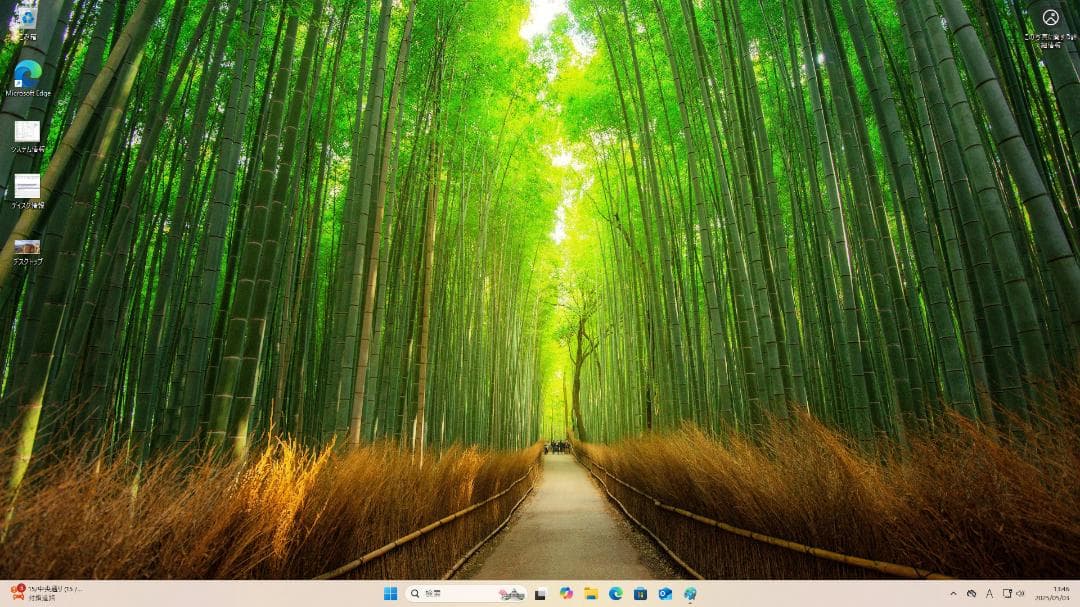Click the clock to open the calendar
Screen dimensions: 1080x607
1052,591
